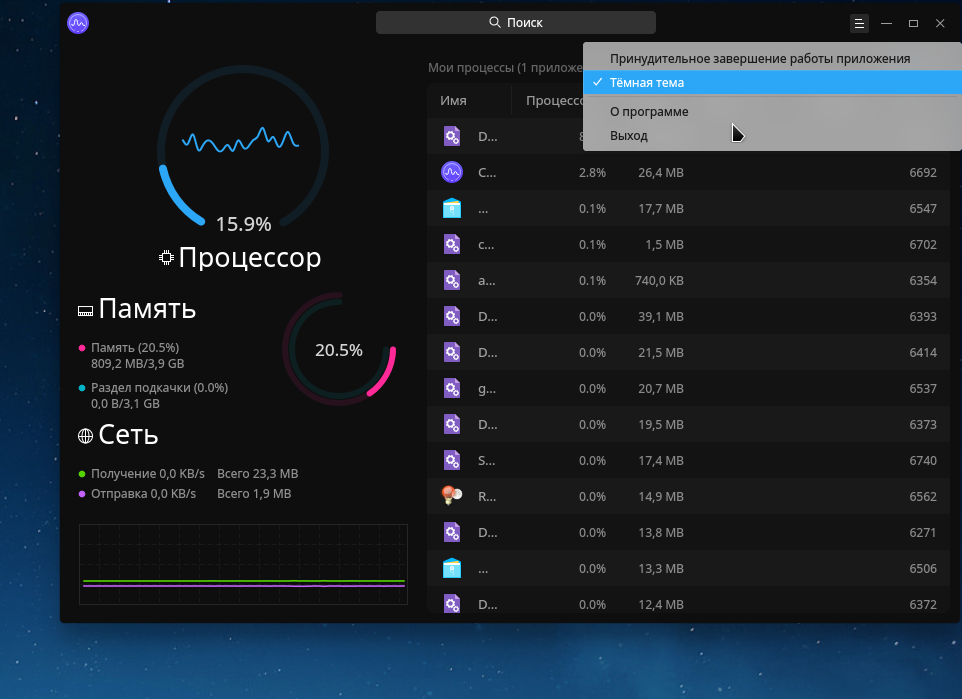Click the gear icon in row PID 6740
This screenshot has height=699, width=962.
(452, 460)
